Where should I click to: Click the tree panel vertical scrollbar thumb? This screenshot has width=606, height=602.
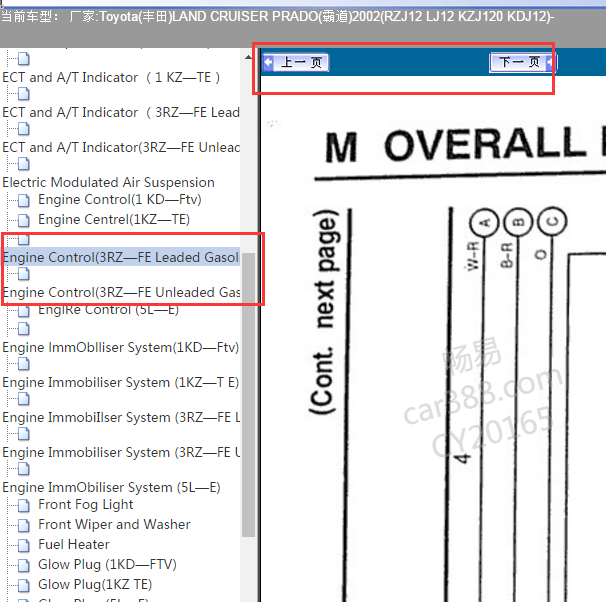pos(248,394)
